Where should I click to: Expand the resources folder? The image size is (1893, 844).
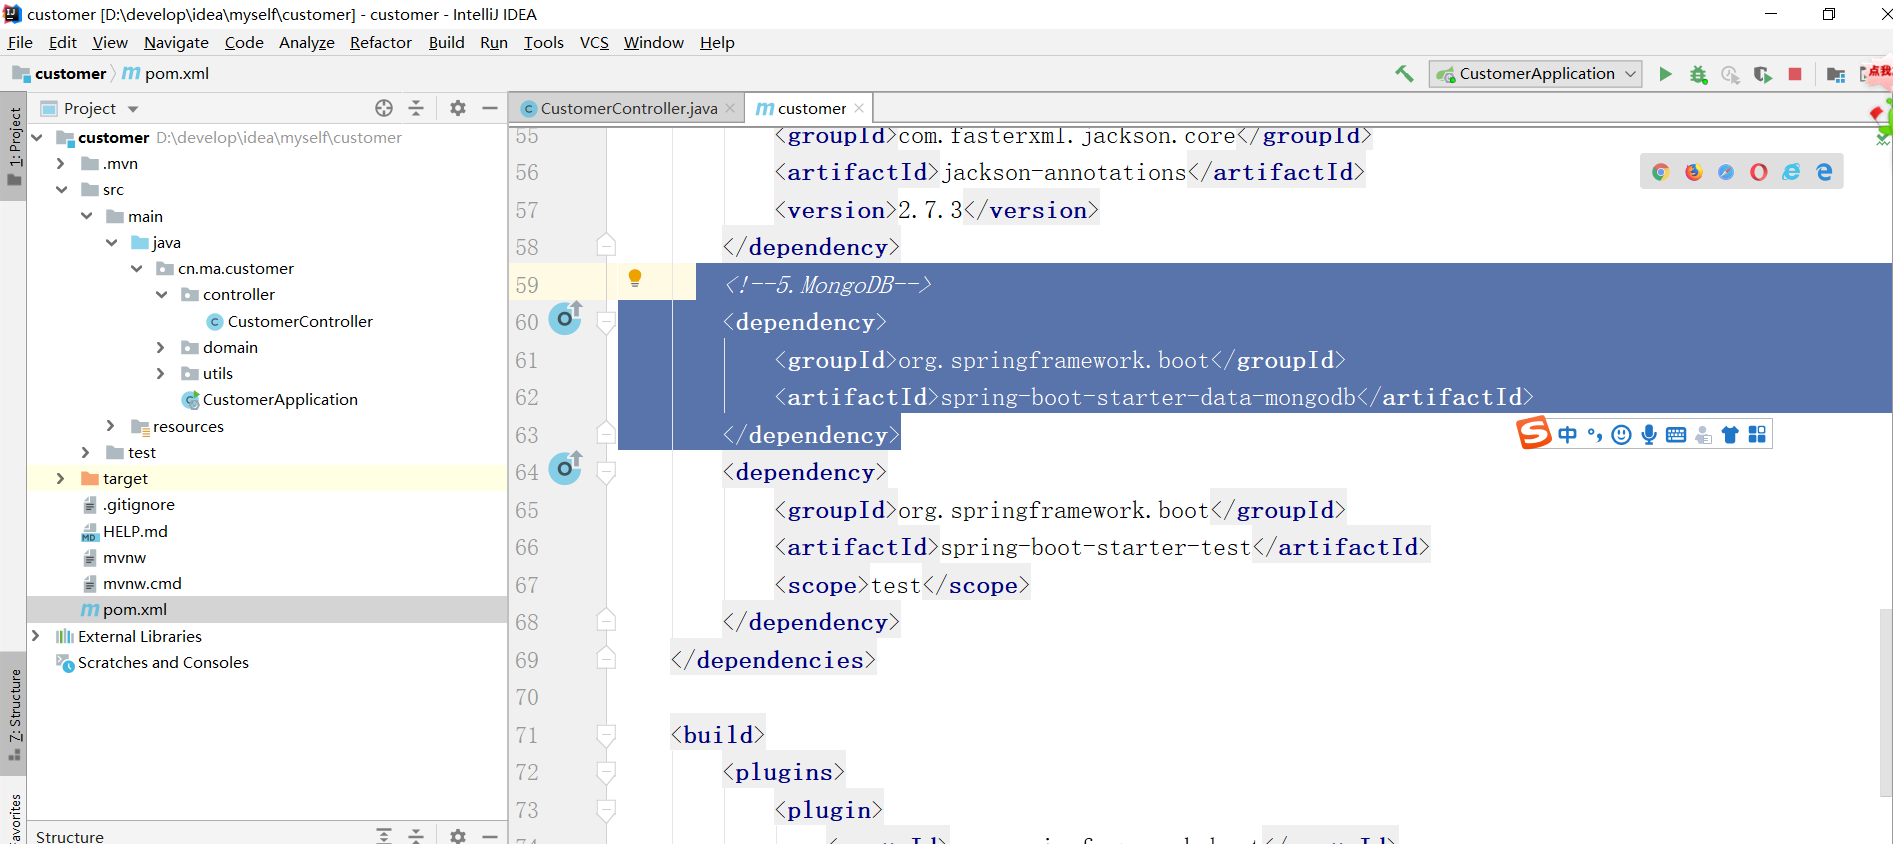coord(111,426)
